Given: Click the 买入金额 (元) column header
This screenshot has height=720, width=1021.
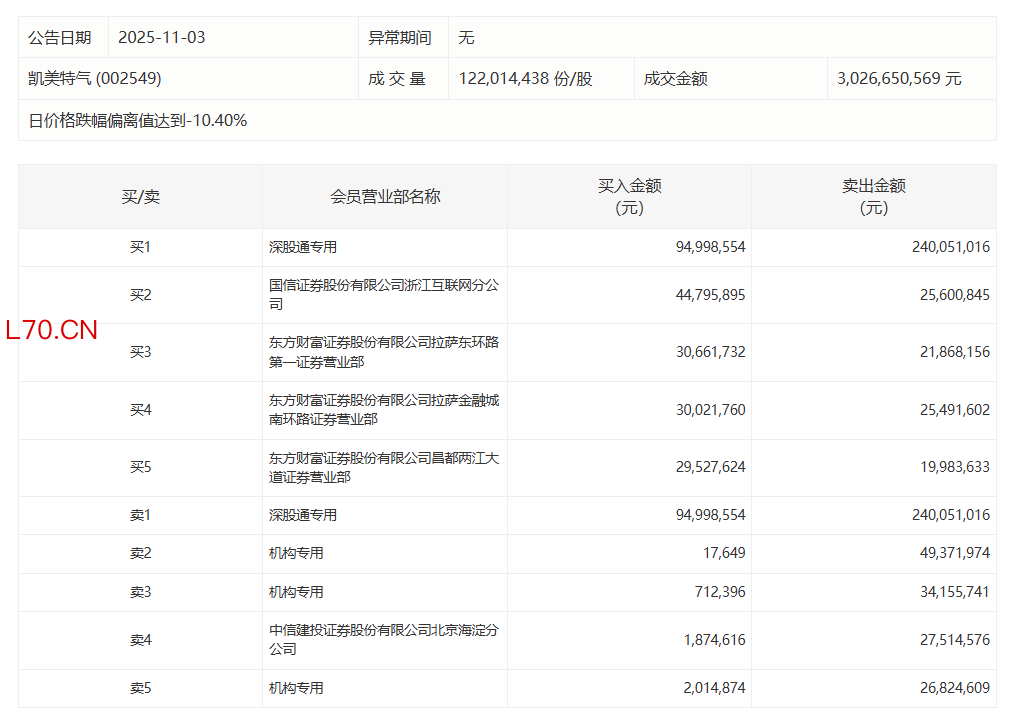Looking at the screenshot, I should [629, 197].
